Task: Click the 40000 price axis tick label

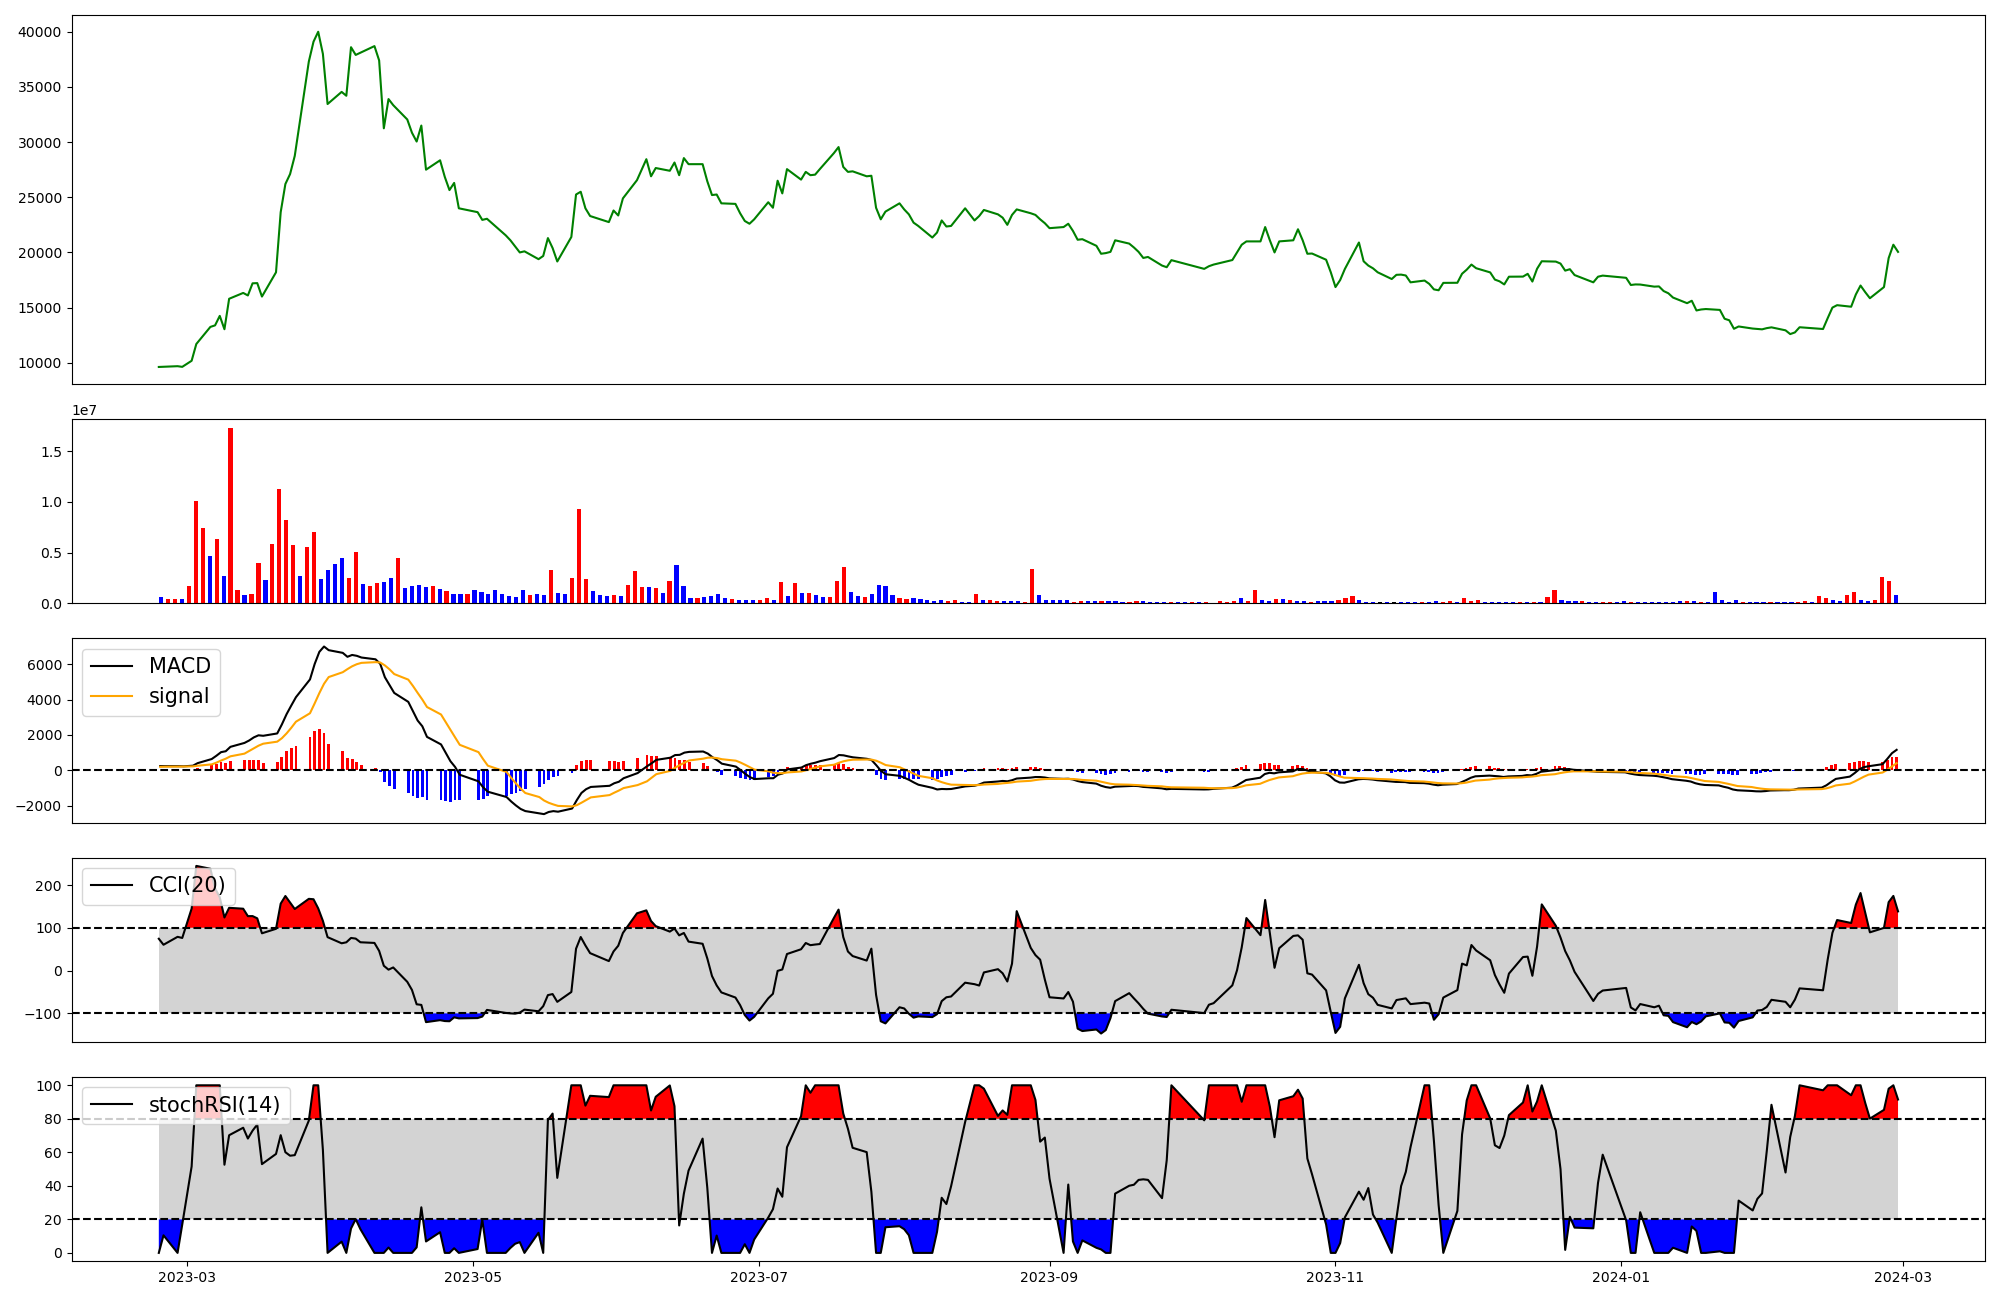Action: (x=40, y=32)
